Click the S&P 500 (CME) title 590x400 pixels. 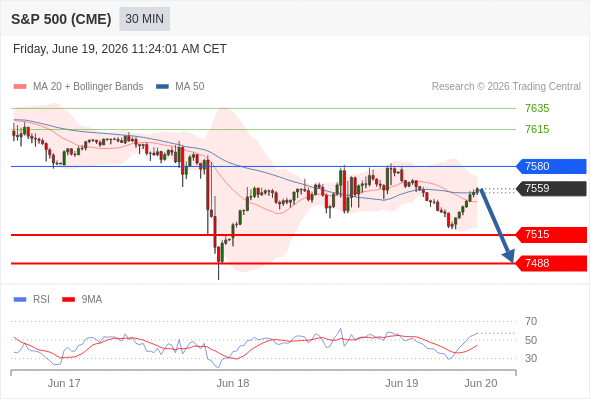(x=61, y=19)
